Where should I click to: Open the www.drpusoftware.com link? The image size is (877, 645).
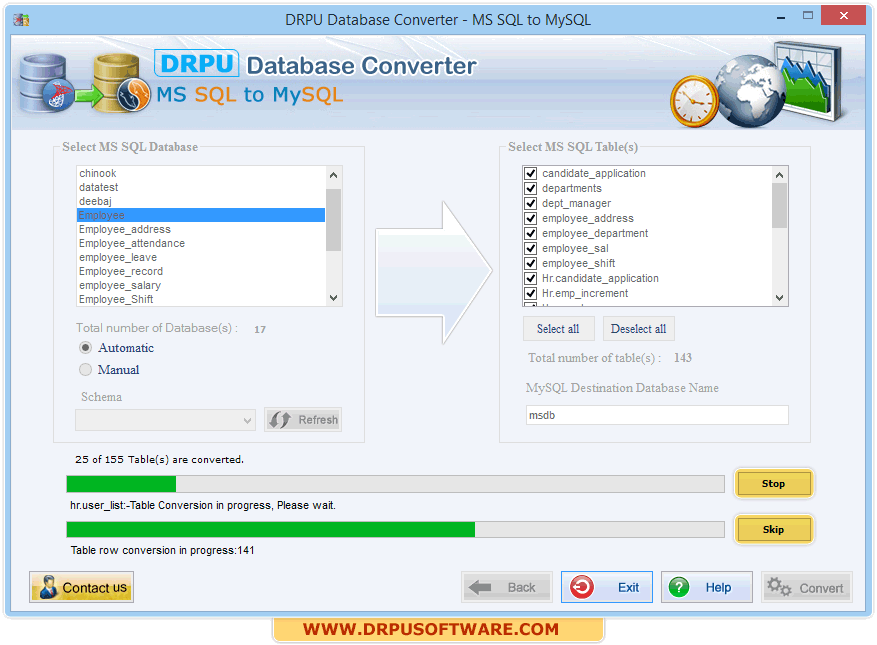pyautogui.click(x=431, y=629)
